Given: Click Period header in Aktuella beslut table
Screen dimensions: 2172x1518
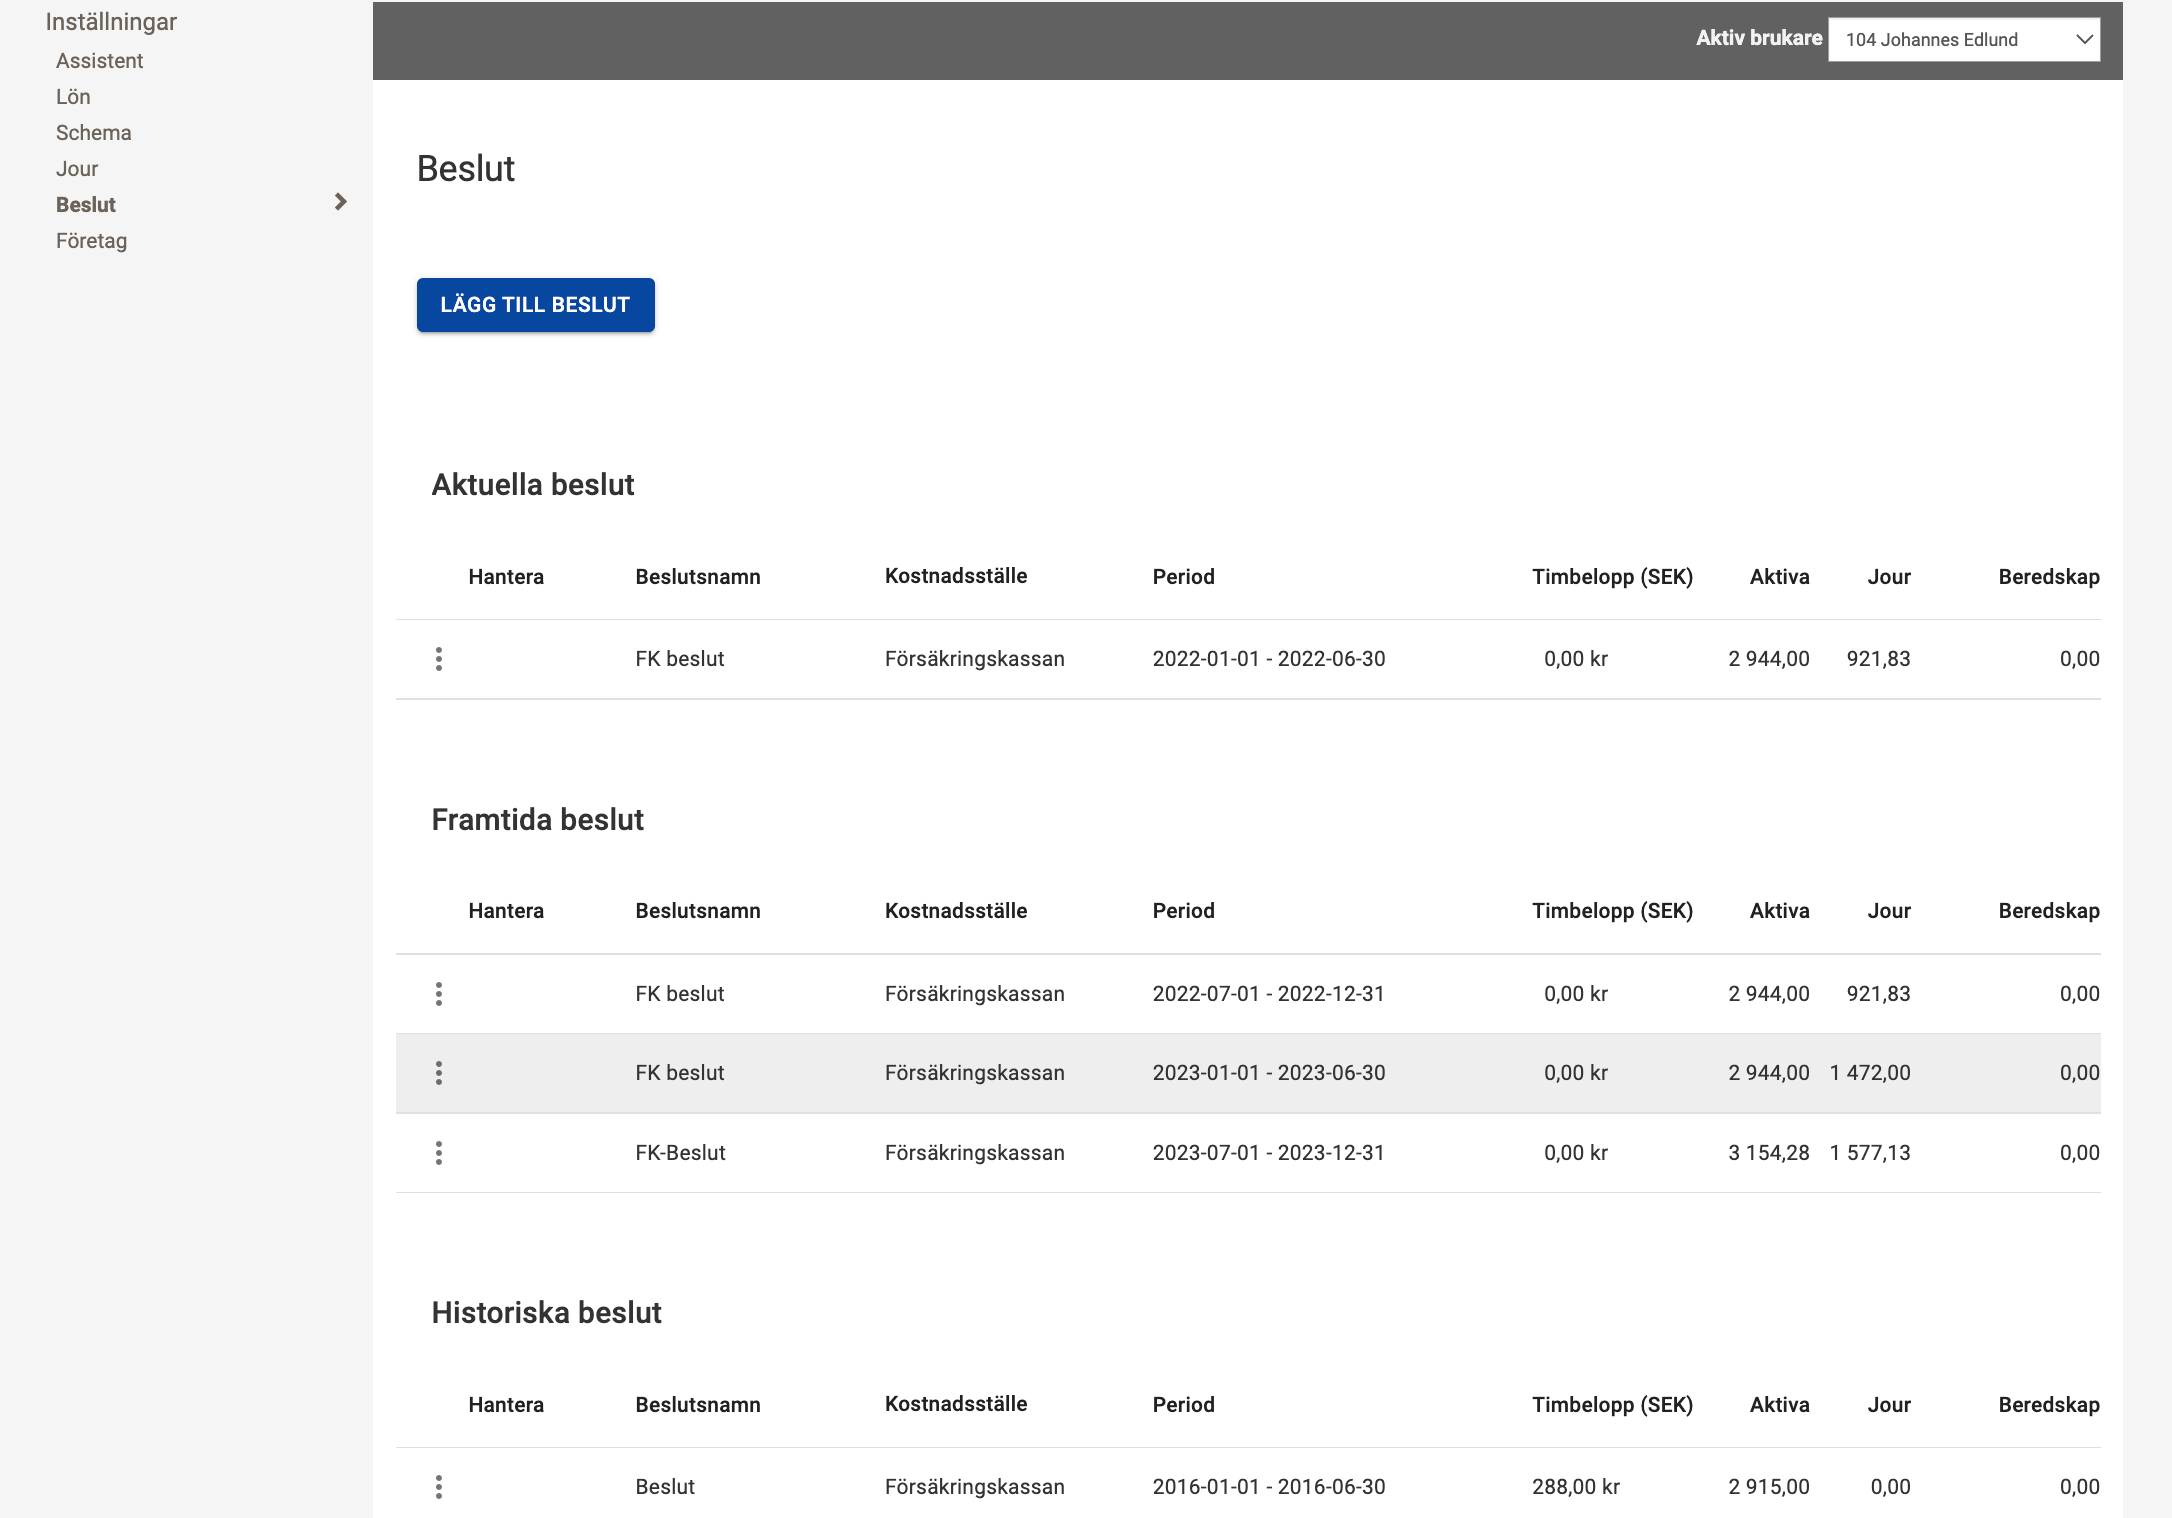Looking at the screenshot, I should point(1183,577).
